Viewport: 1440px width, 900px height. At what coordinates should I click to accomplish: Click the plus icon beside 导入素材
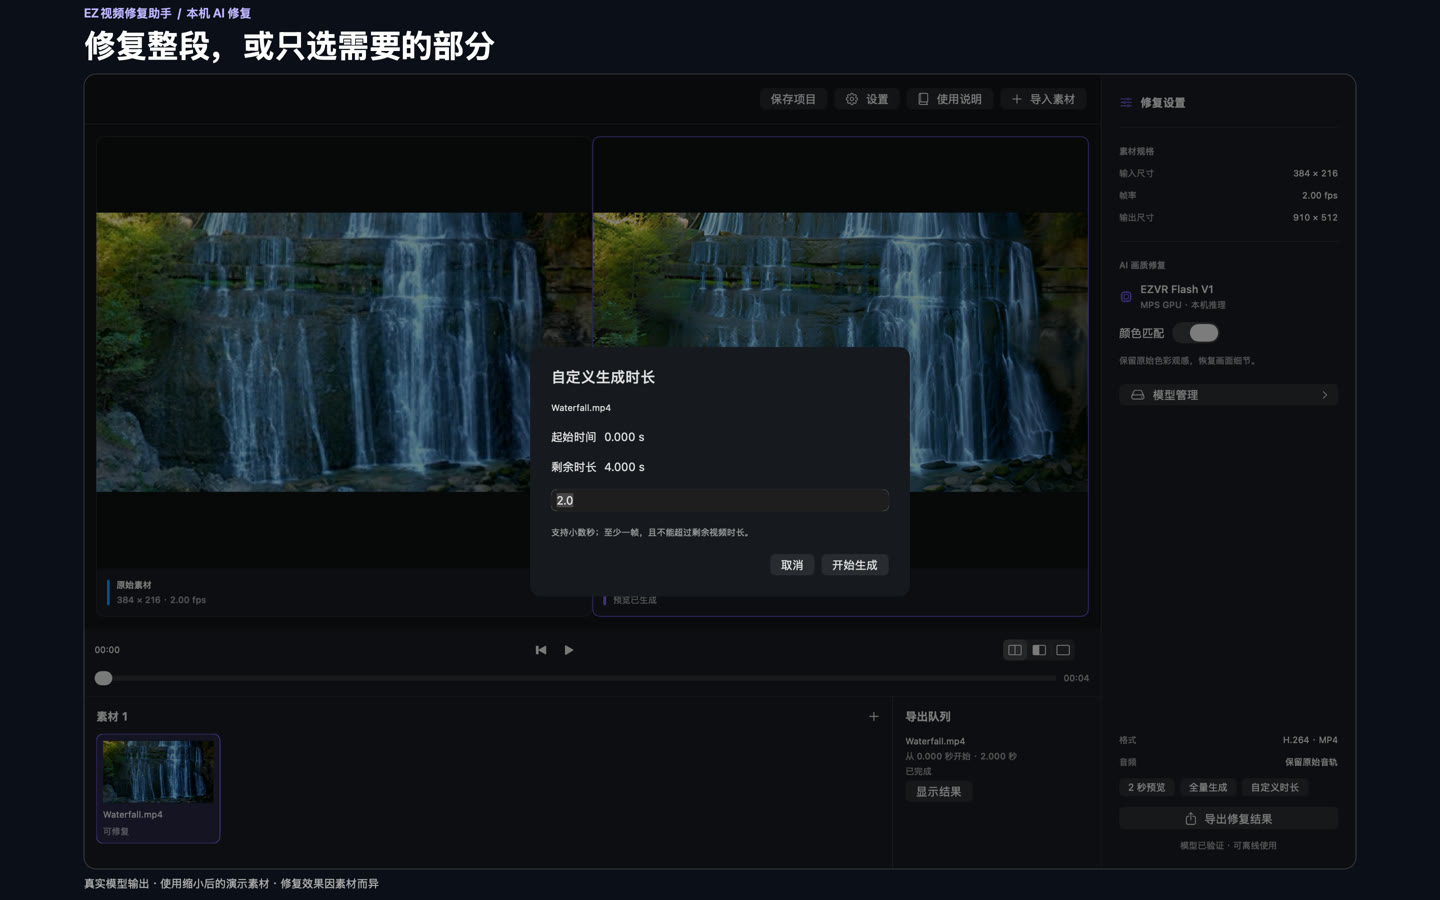click(x=1017, y=99)
